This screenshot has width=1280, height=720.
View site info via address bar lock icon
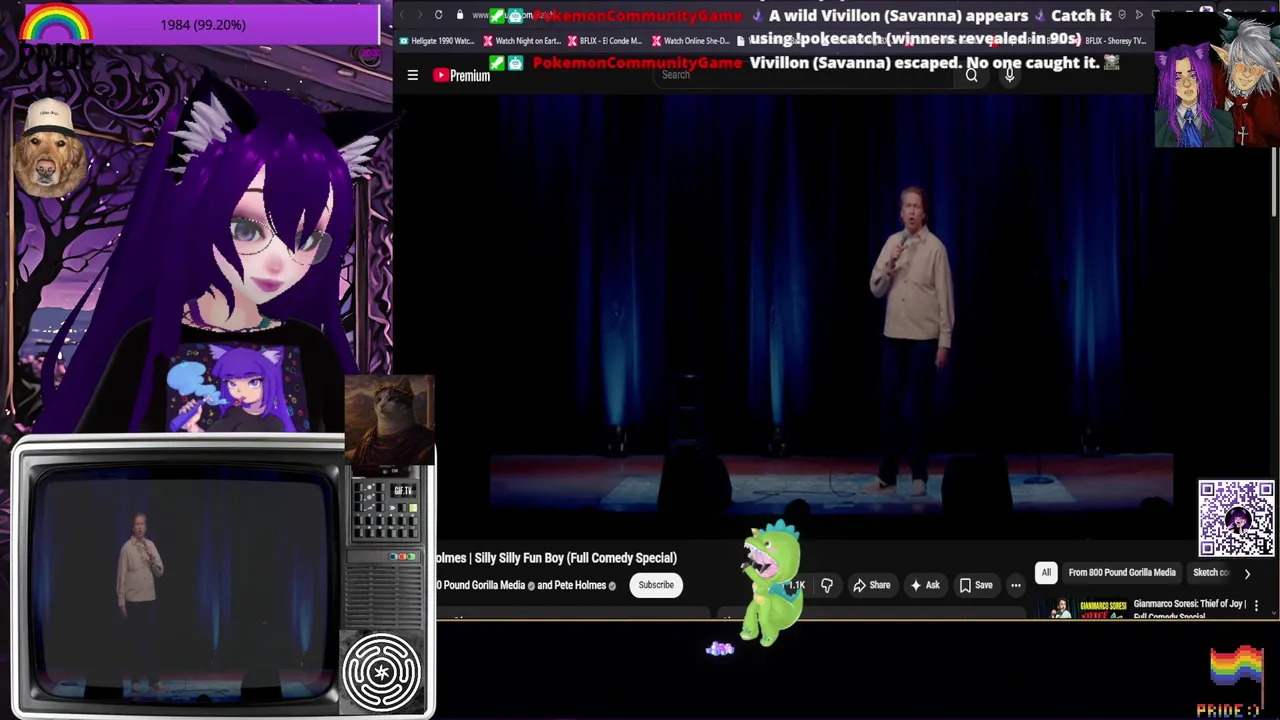click(460, 15)
